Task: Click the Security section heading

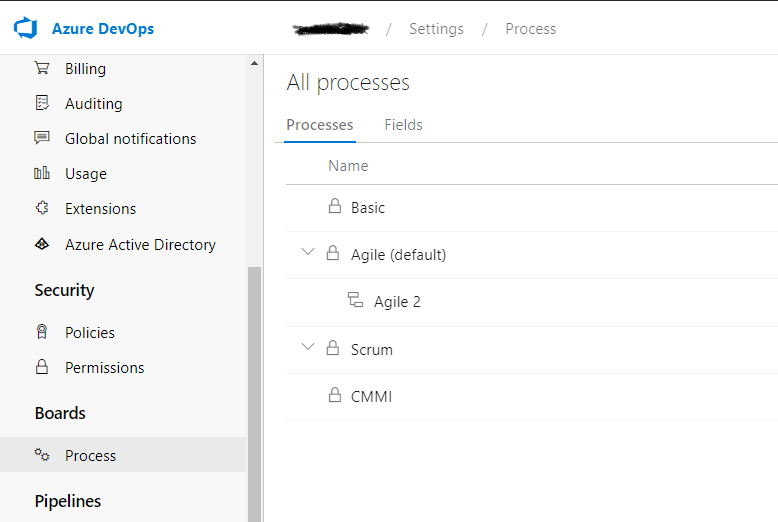Action: [65, 290]
